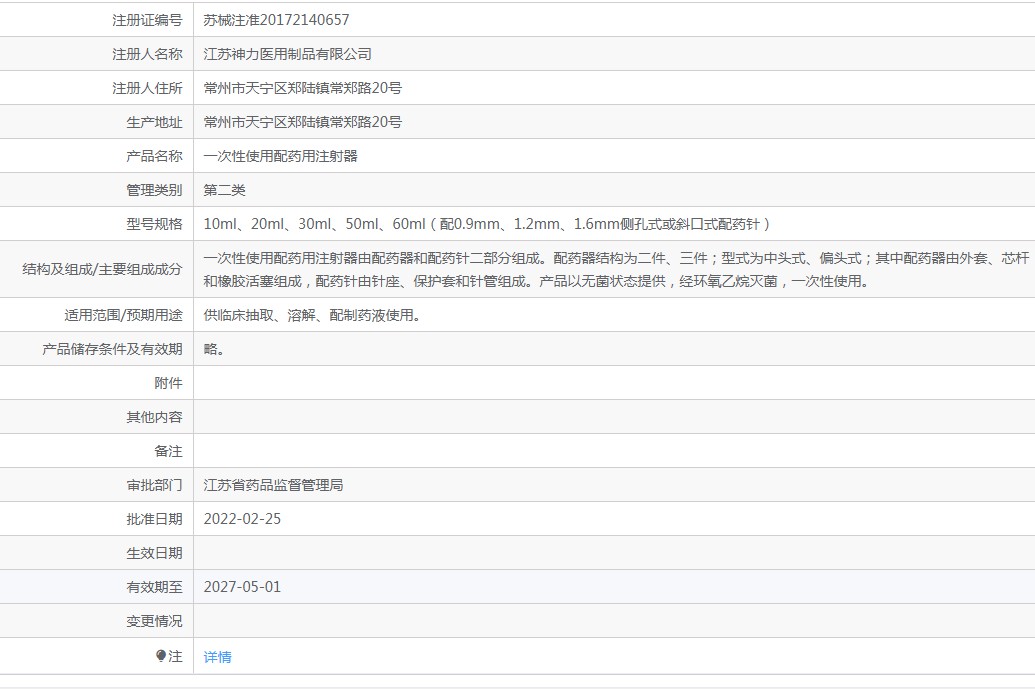The height and width of the screenshot is (689, 1035).
Task: Click the 注册人住所 label
Action: 147,88
